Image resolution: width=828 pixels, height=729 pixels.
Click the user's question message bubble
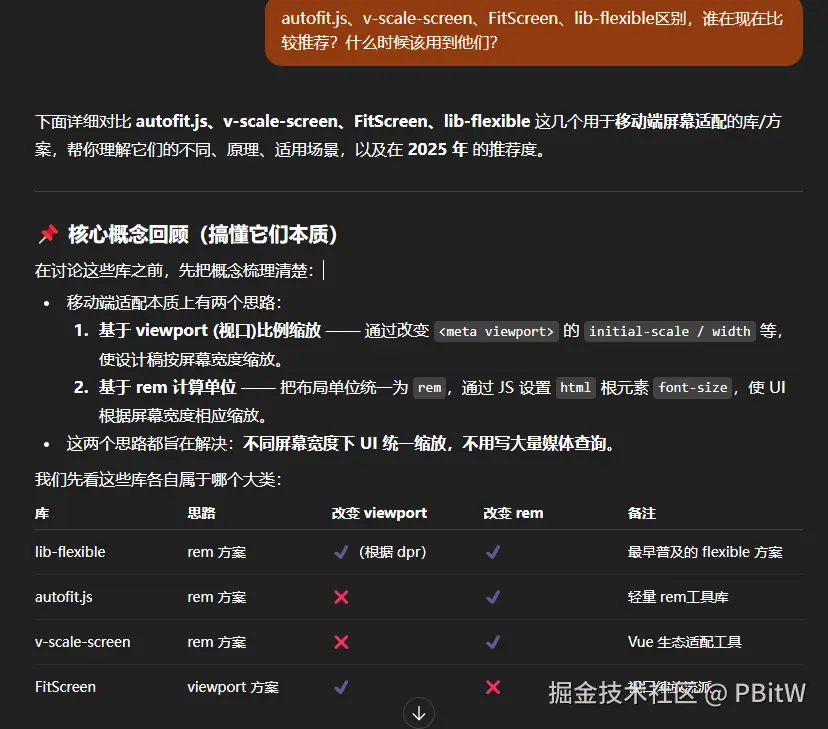point(534,32)
